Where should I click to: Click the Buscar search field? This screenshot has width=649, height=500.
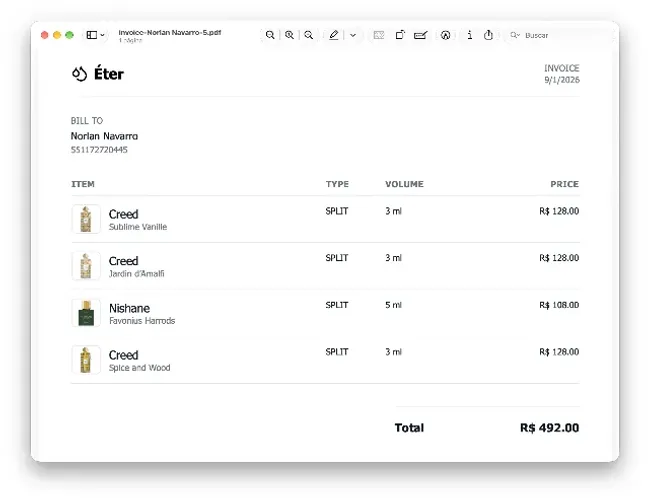[559, 35]
